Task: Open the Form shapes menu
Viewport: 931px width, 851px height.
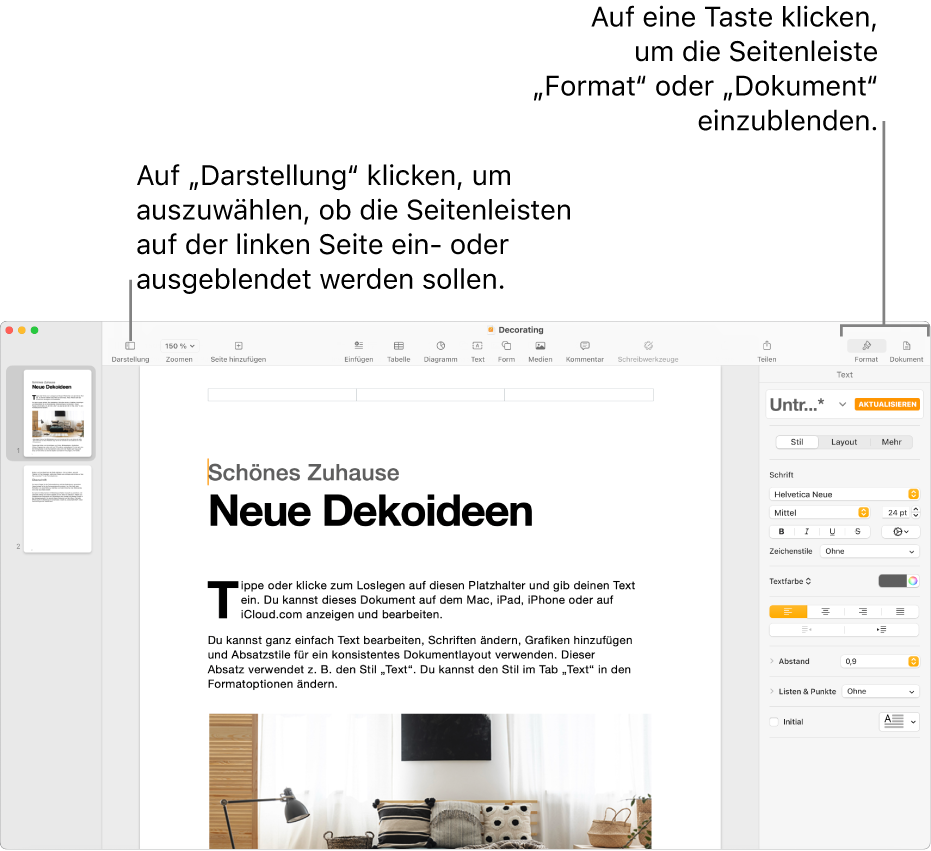Action: [506, 346]
